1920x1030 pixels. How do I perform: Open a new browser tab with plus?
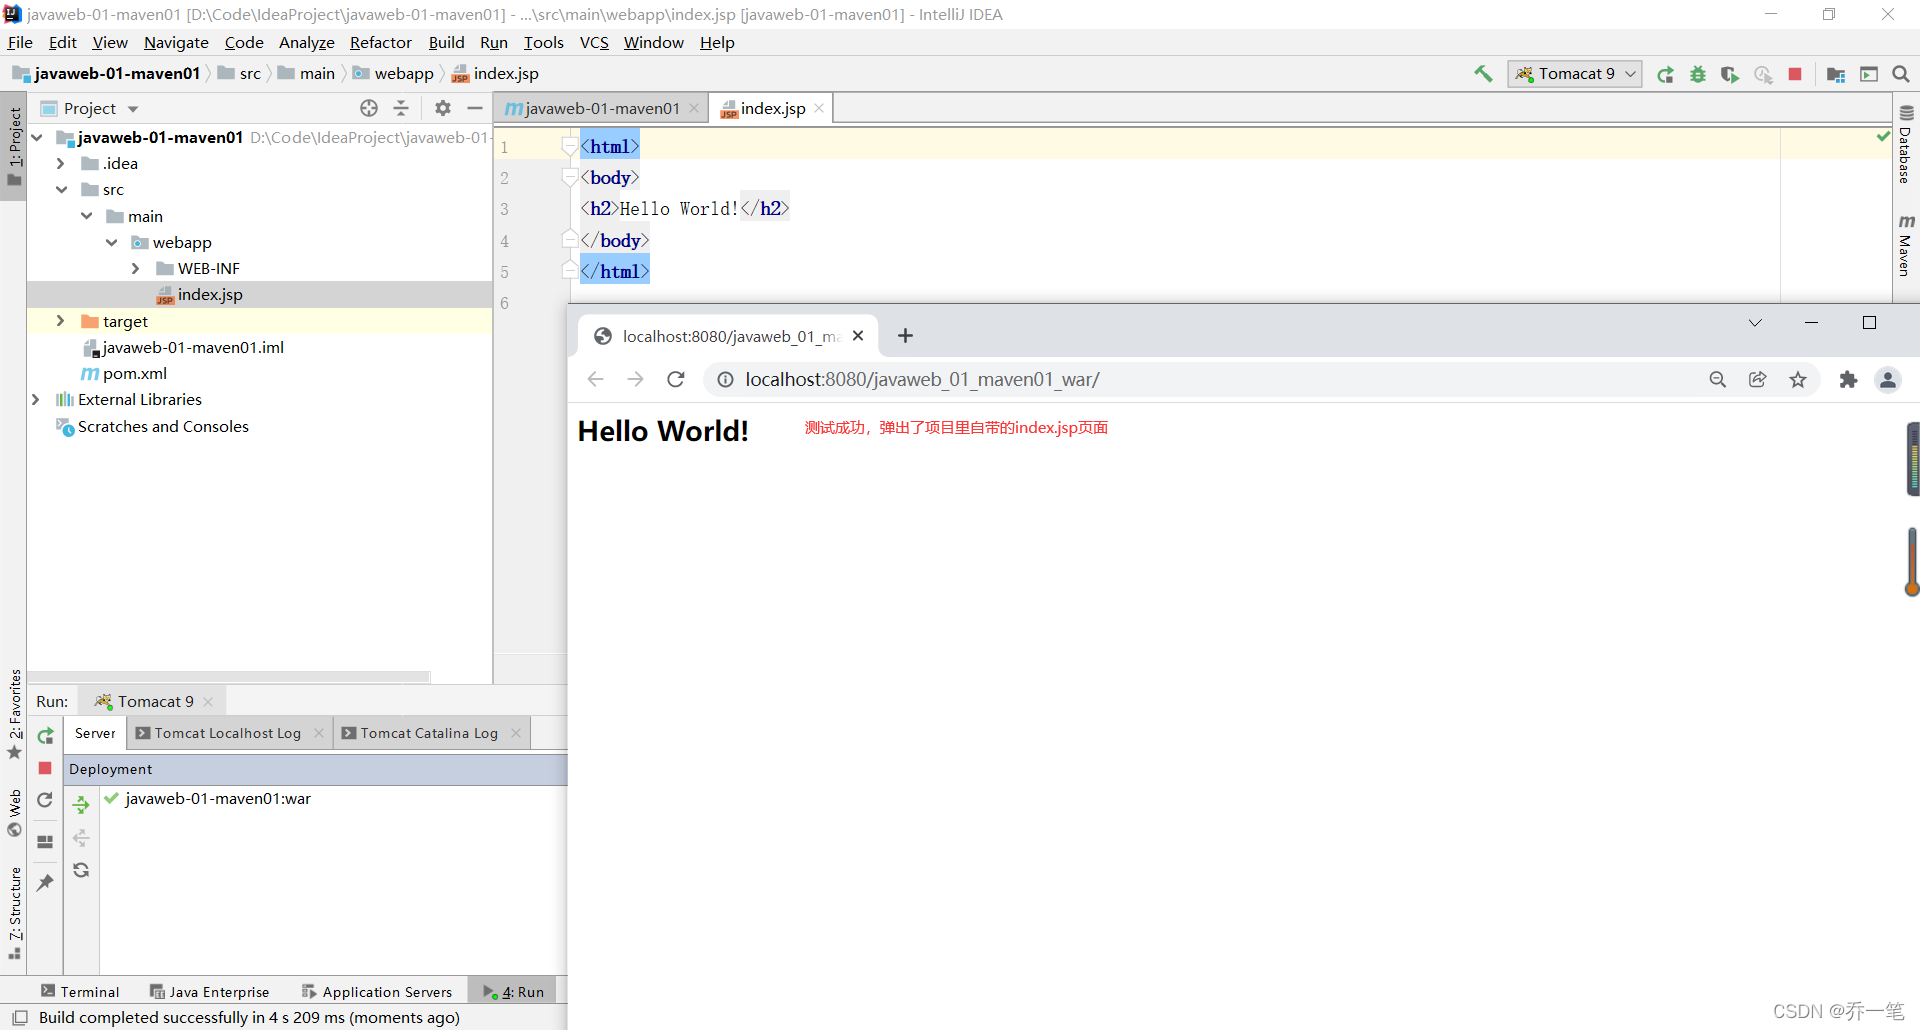click(x=905, y=336)
